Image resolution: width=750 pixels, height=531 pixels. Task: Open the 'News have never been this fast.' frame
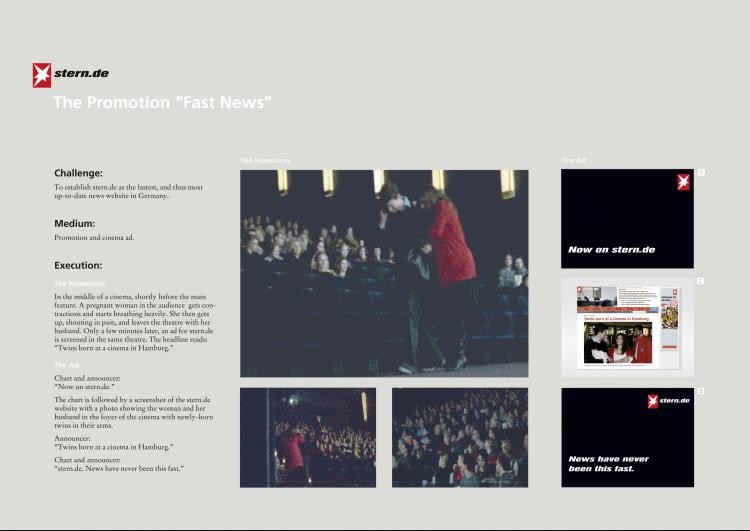pos(628,438)
